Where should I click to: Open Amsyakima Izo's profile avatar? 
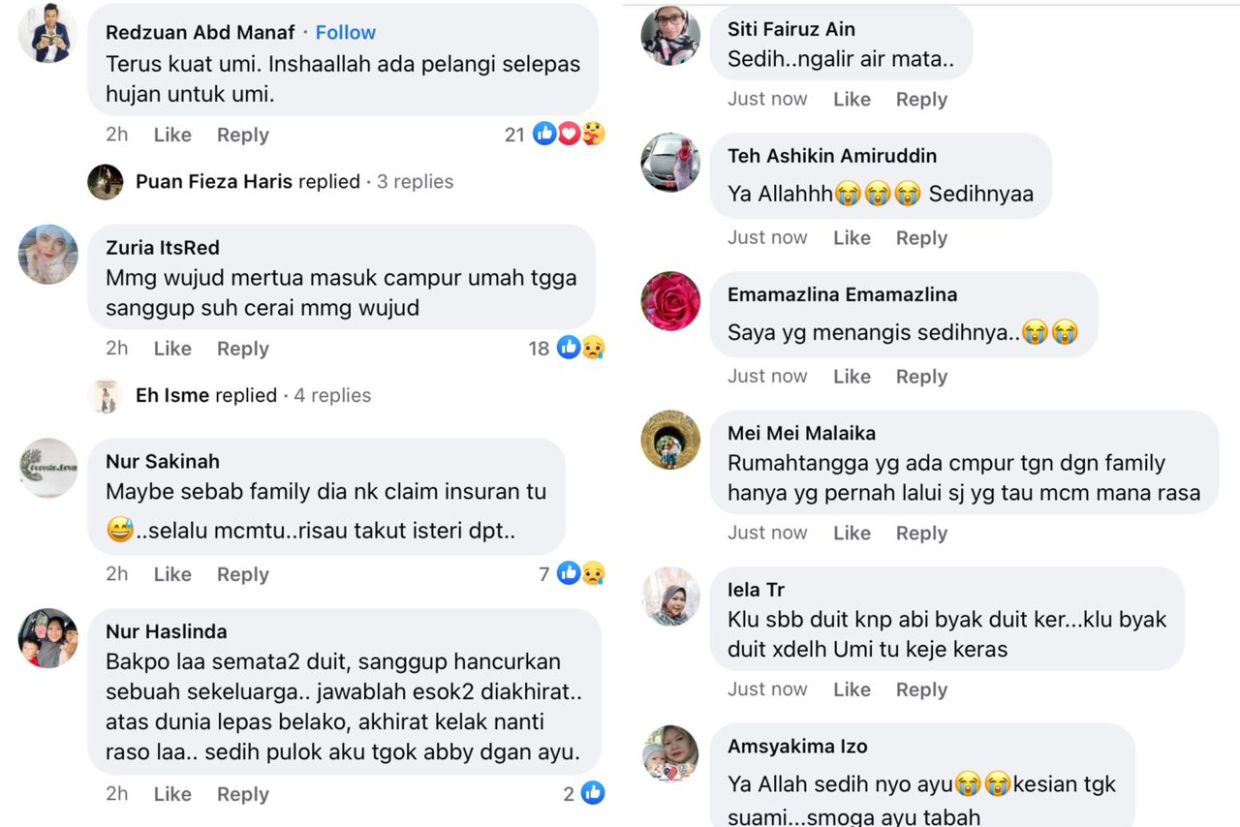pos(670,754)
